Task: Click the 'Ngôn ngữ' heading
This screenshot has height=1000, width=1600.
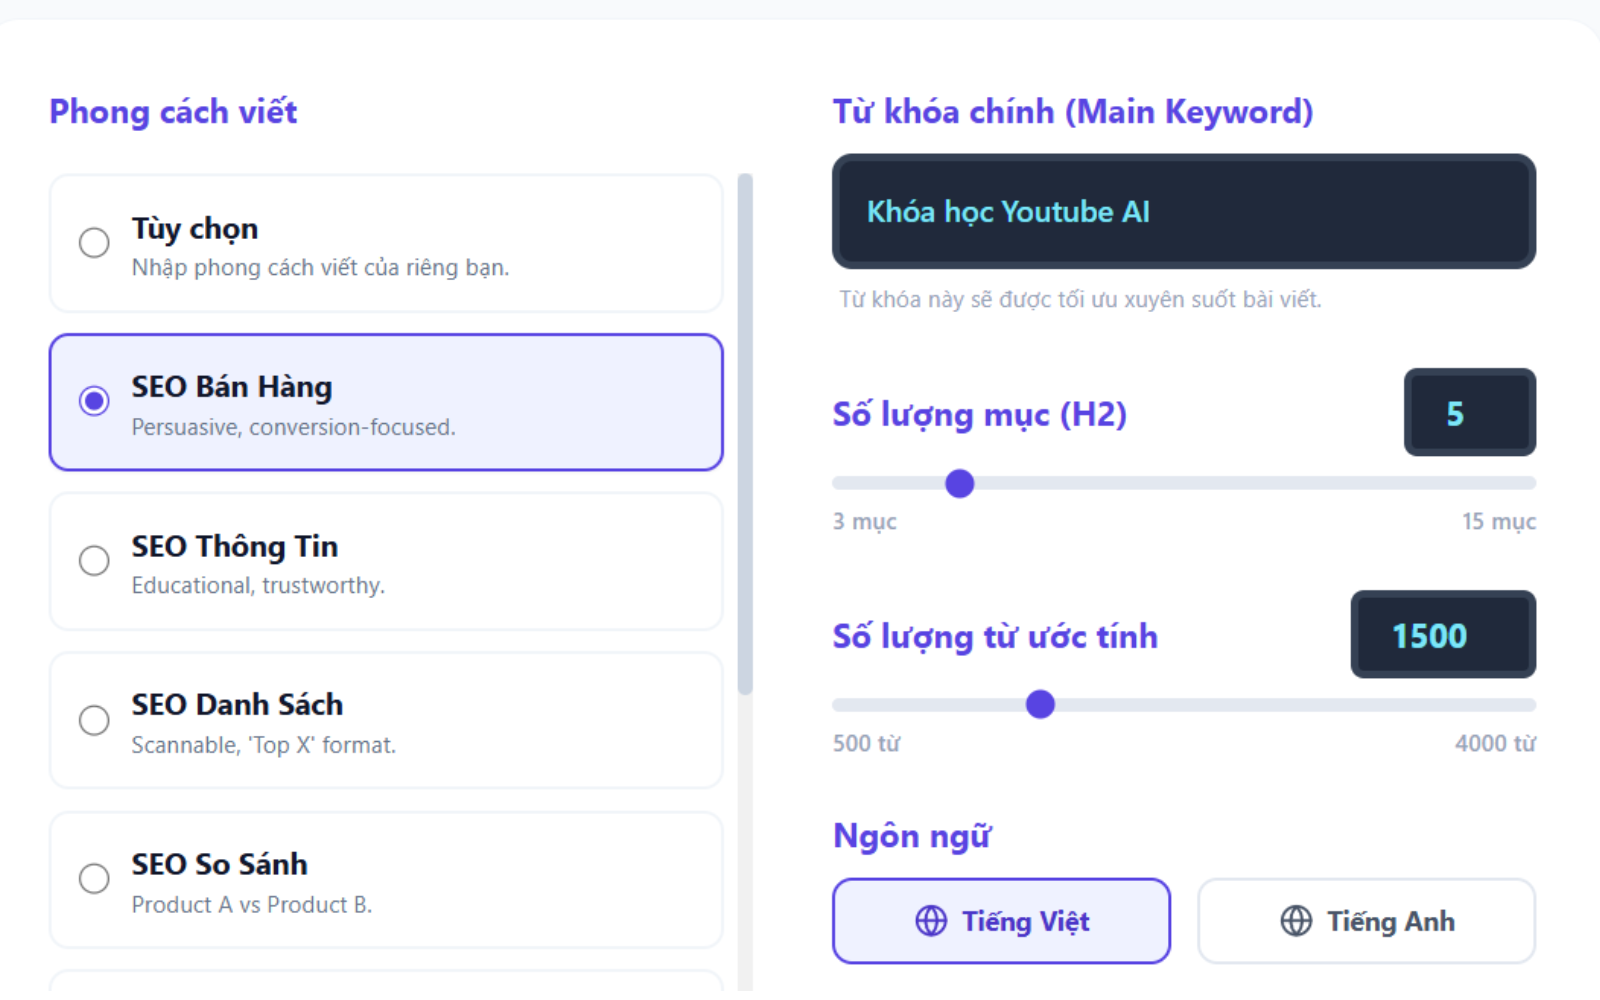Action: click(x=912, y=835)
